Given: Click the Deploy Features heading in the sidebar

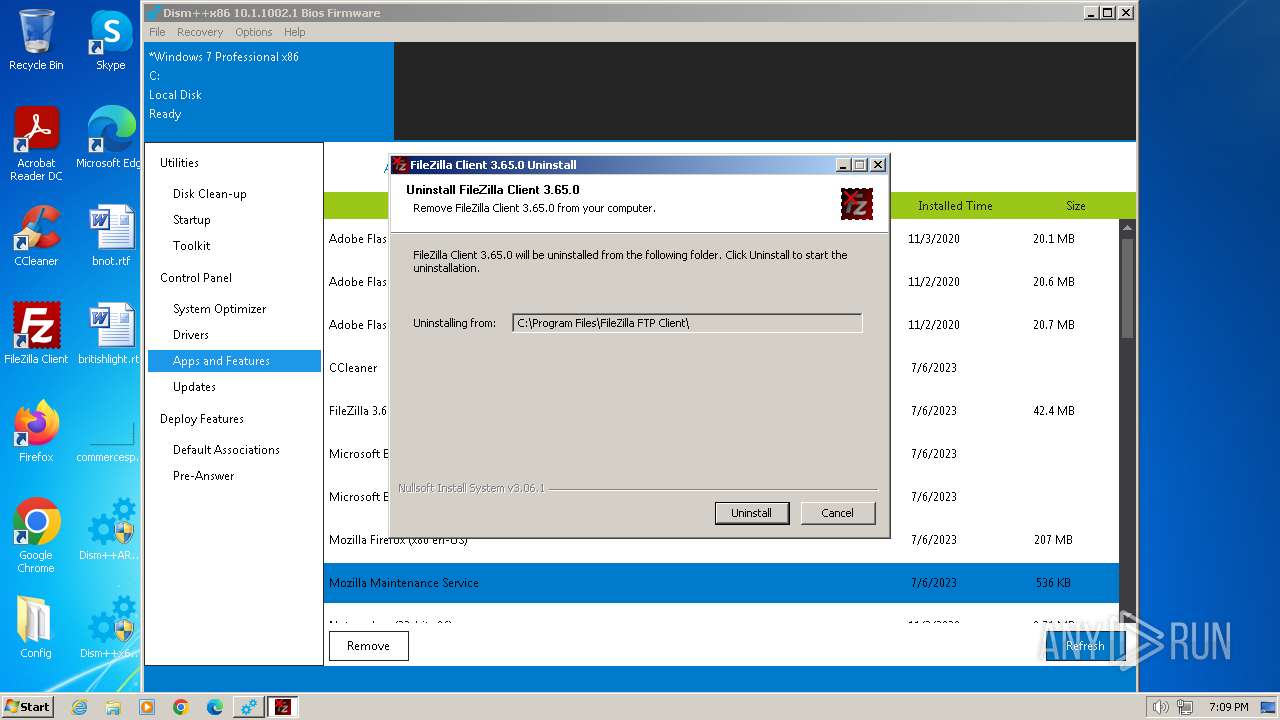Looking at the screenshot, I should [202, 419].
